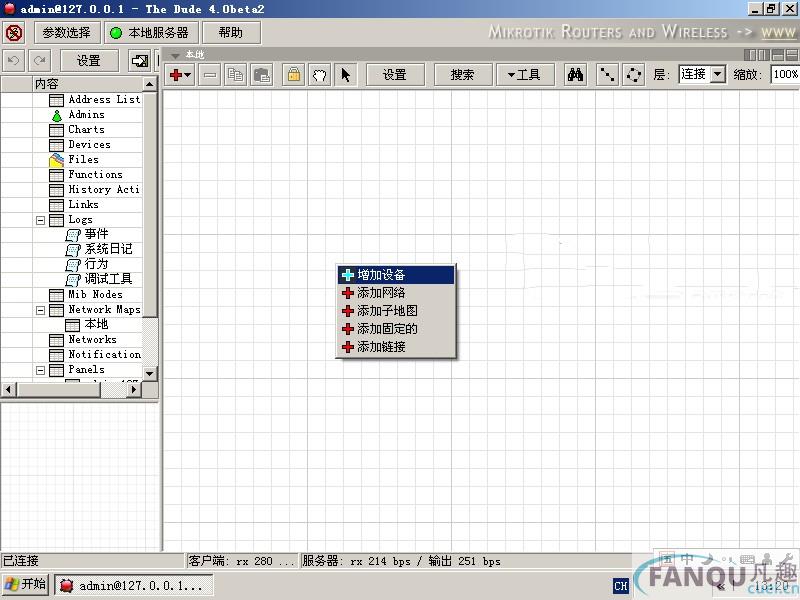The image size is (800, 600).
Task: Select the arrow pointer tool
Action: 345,75
